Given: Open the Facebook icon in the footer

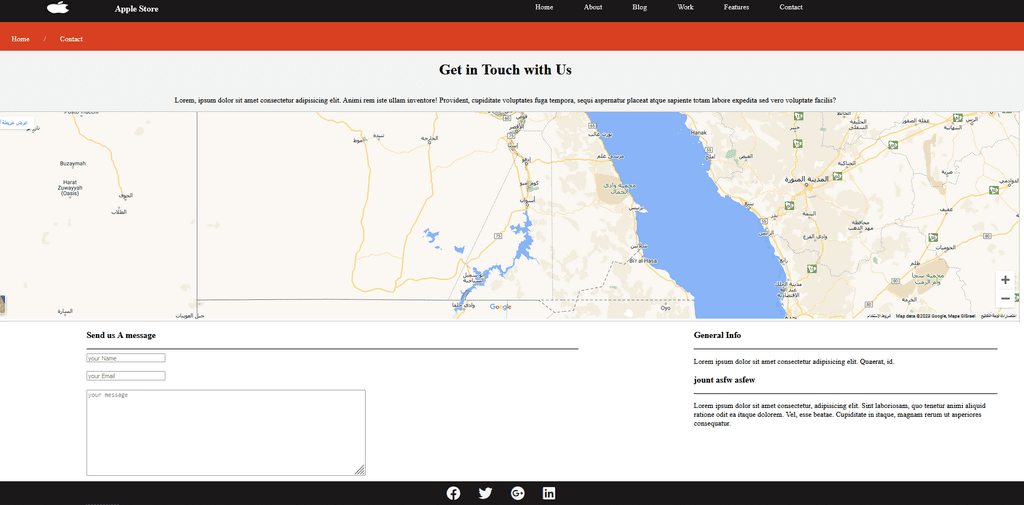Looking at the screenshot, I should pos(453,493).
